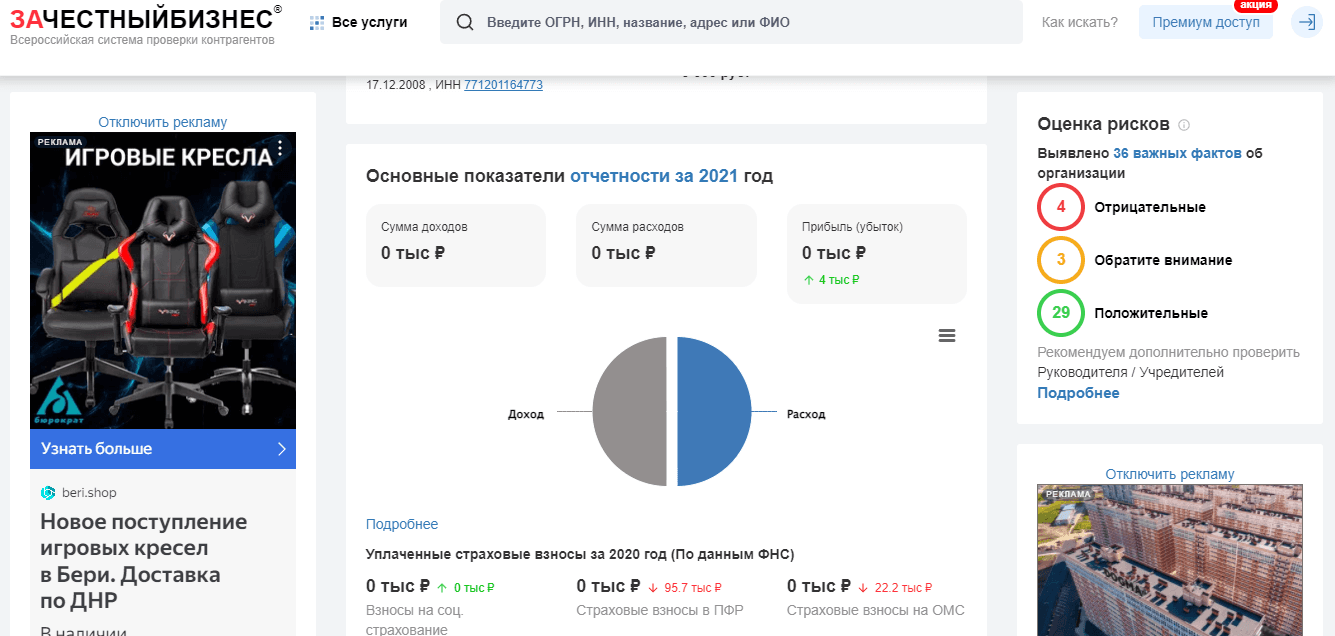Click the risk assessment info icon
The height and width of the screenshot is (636, 1335).
(x=1184, y=125)
